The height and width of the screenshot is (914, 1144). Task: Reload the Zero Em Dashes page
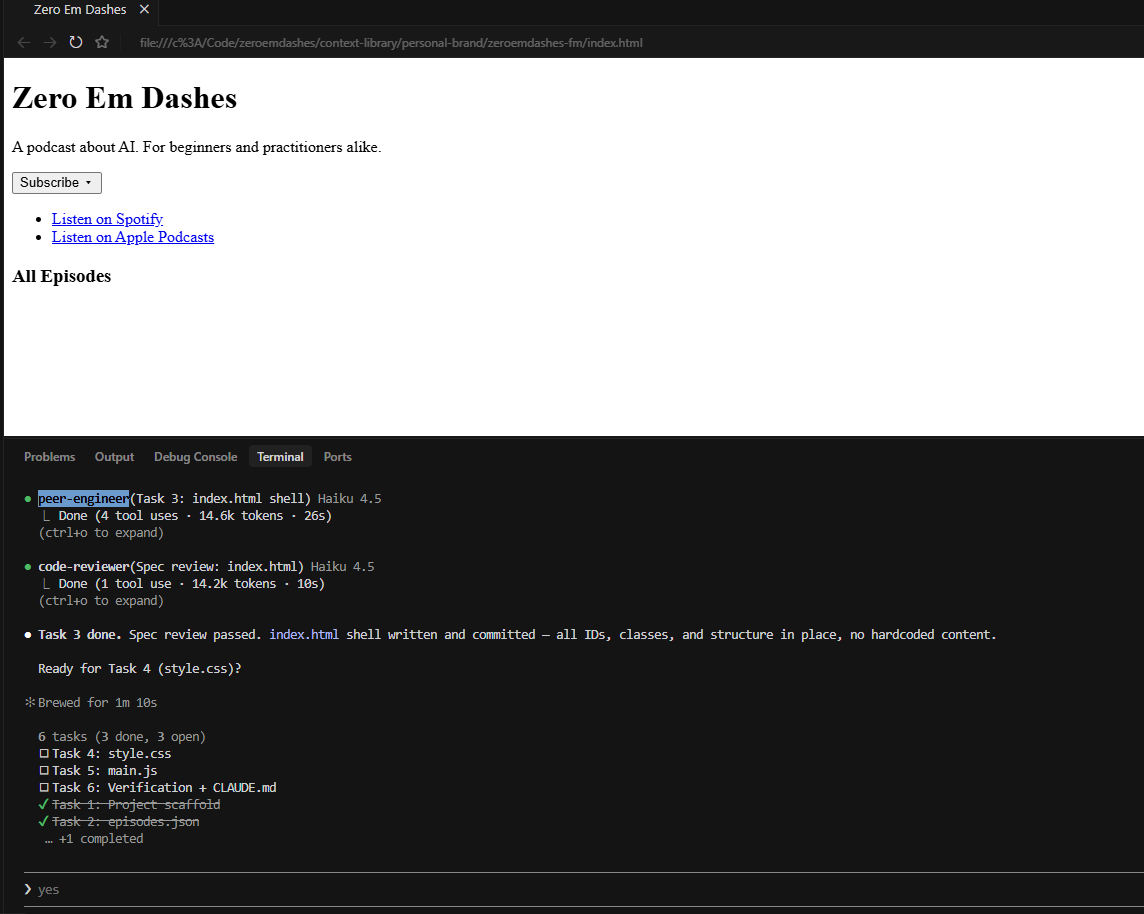click(76, 42)
